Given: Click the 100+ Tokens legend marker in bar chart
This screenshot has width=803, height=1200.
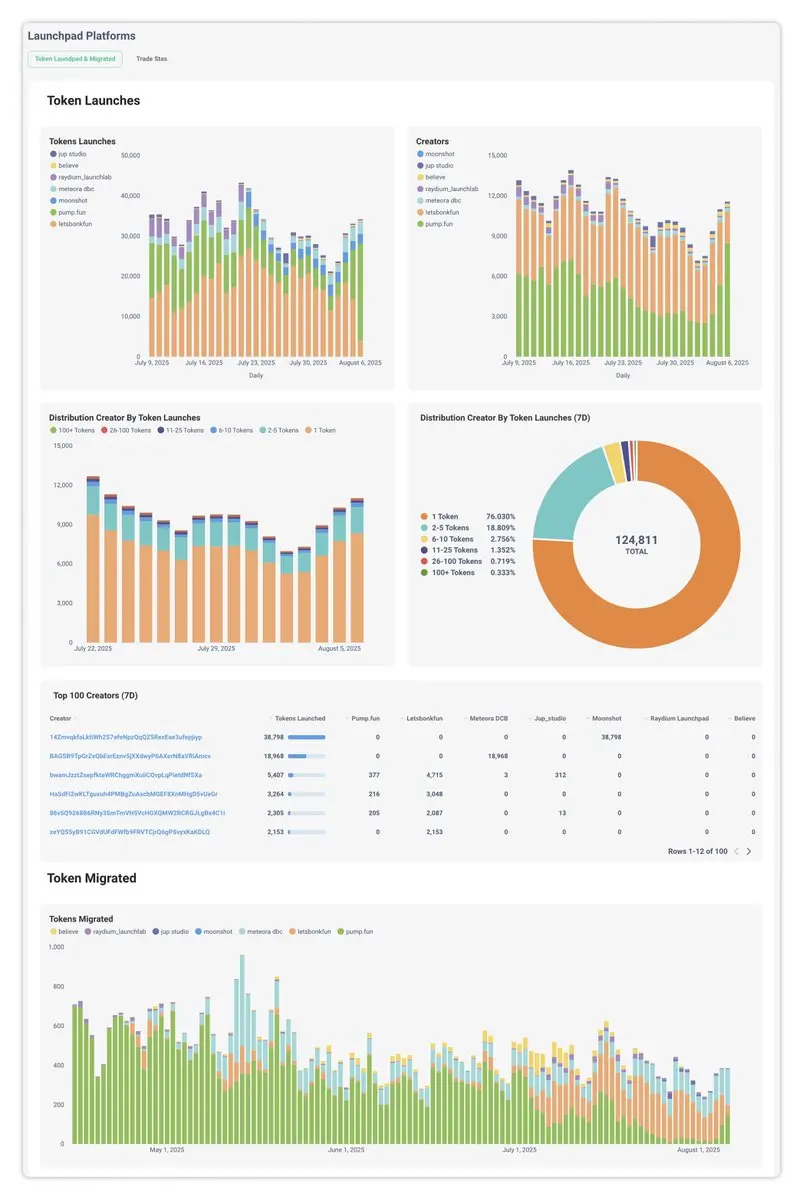Looking at the screenshot, I should point(53,430).
